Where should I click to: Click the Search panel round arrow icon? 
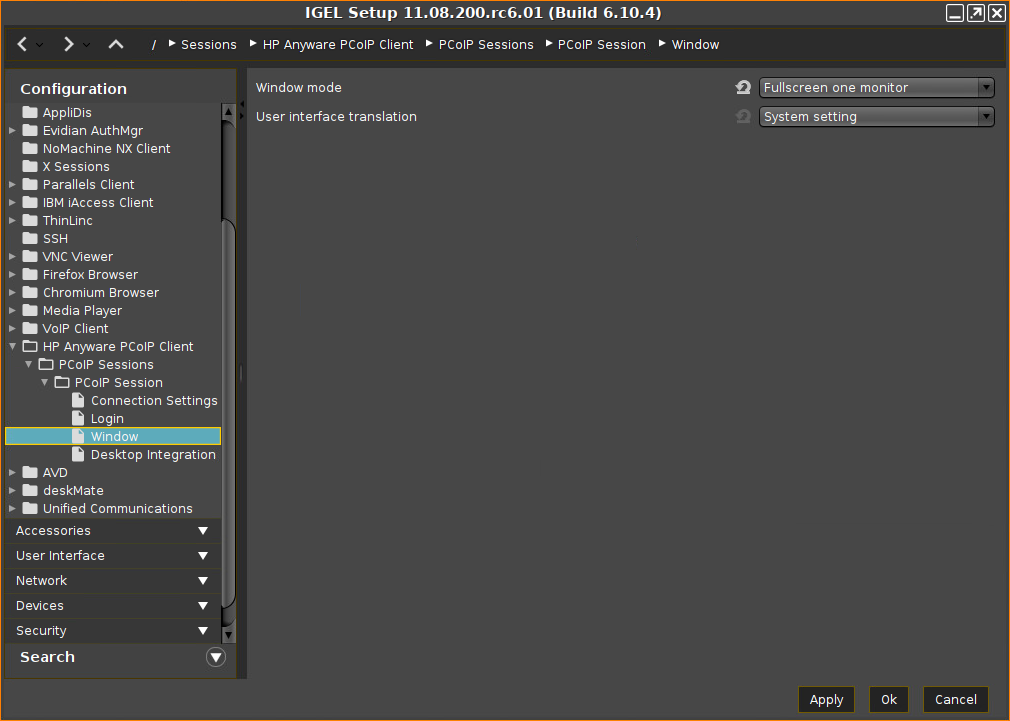216,657
